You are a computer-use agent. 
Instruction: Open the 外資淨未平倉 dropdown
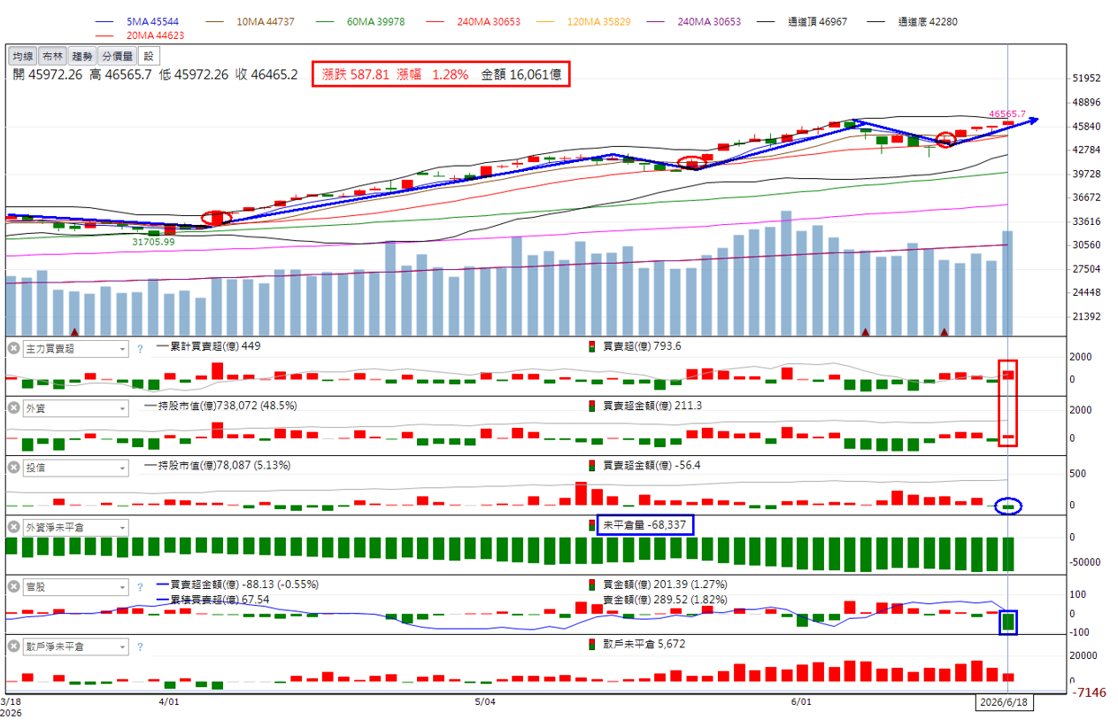coord(76,528)
